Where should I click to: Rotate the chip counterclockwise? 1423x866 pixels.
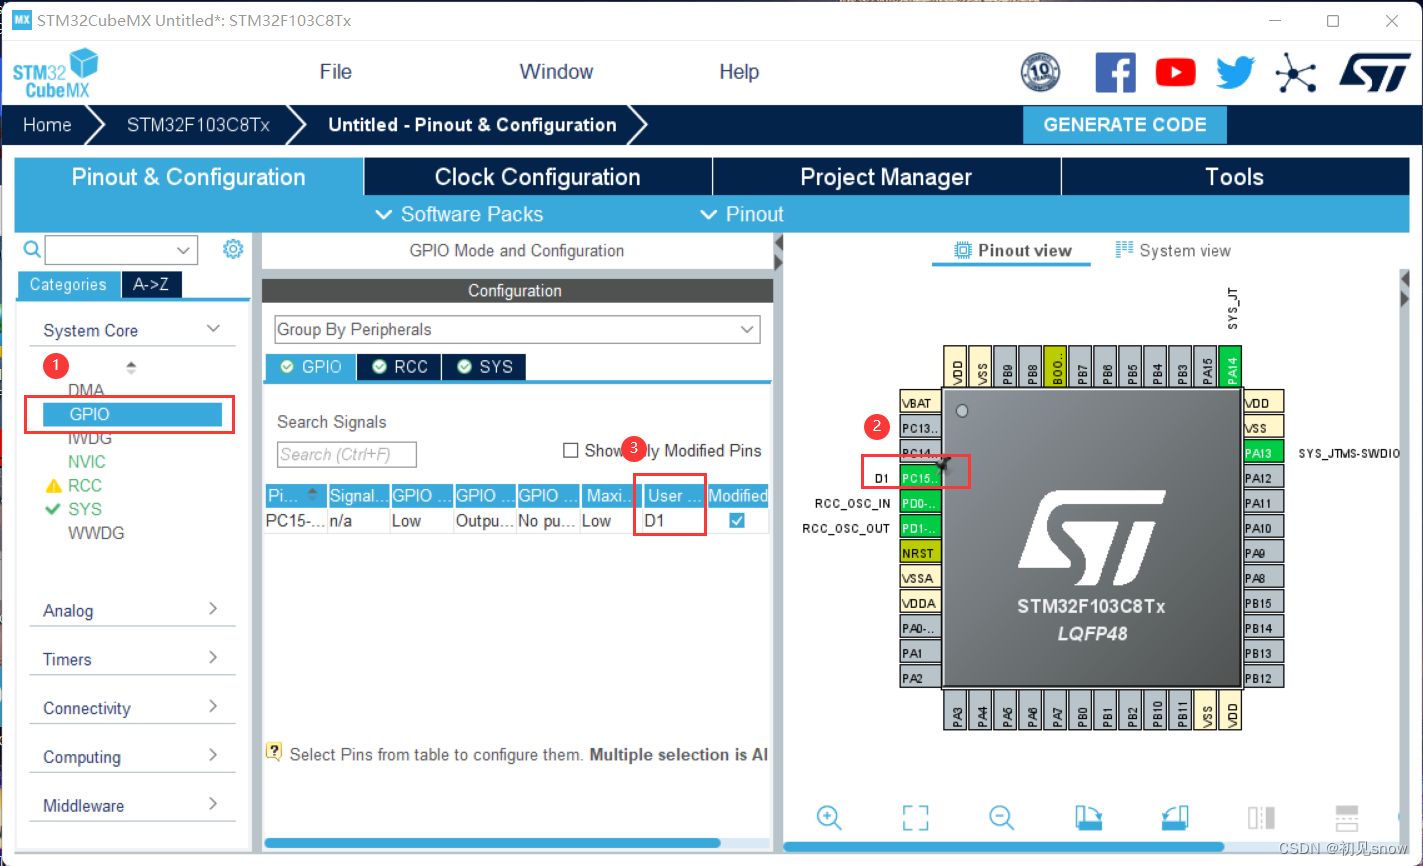[x=1175, y=818]
